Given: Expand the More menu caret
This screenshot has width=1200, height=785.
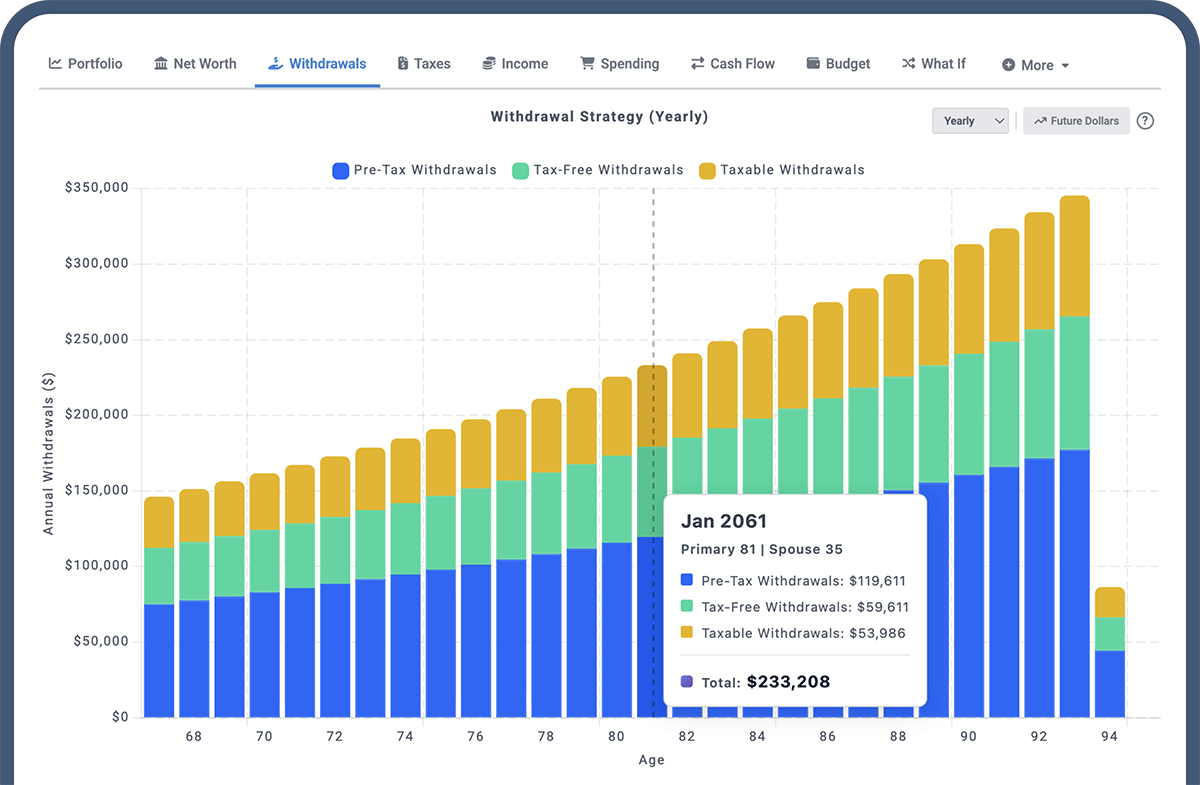Looking at the screenshot, I should coord(1063,65).
